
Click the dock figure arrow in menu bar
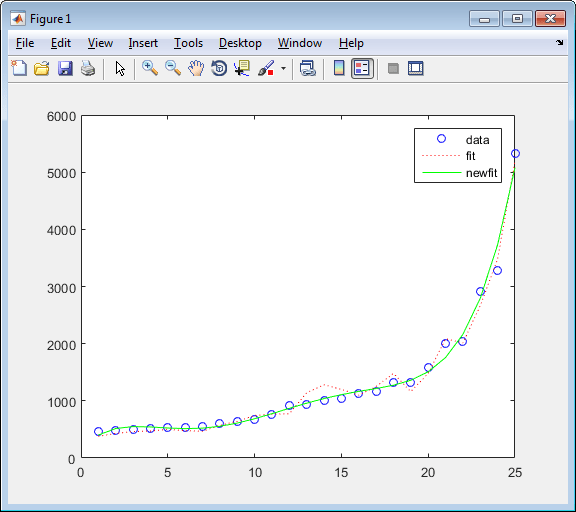[559, 43]
